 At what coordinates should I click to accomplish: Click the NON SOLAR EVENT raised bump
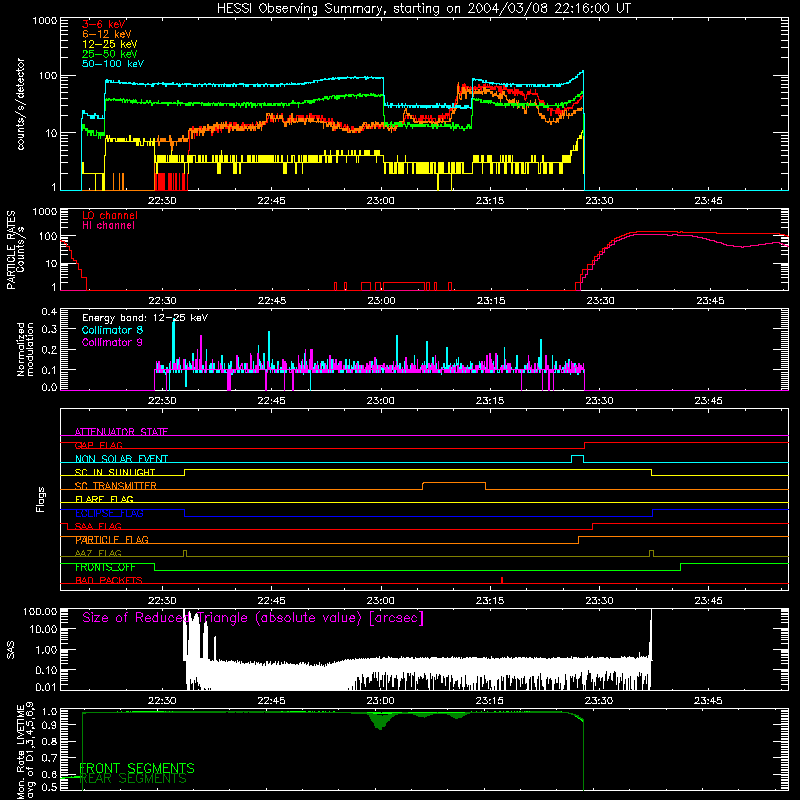[578, 457]
